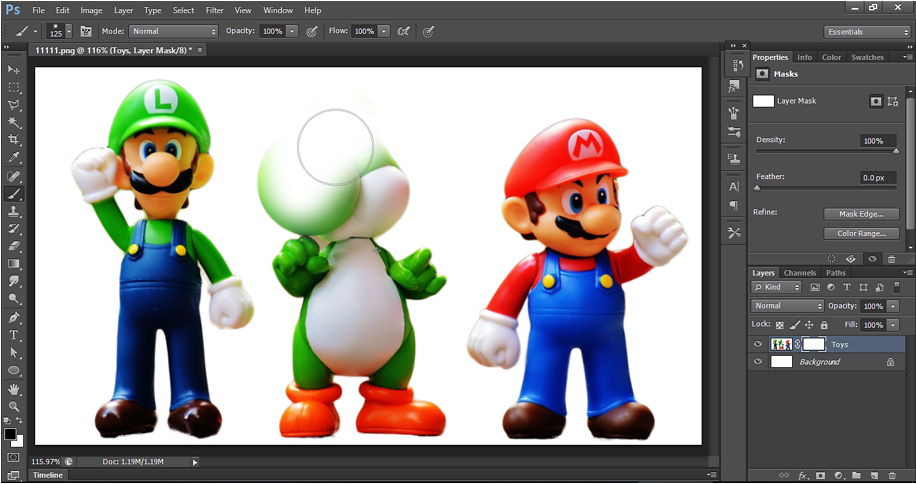916x484 pixels.
Task: Toggle Lock image pixels brush icon
Action: [794, 325]
